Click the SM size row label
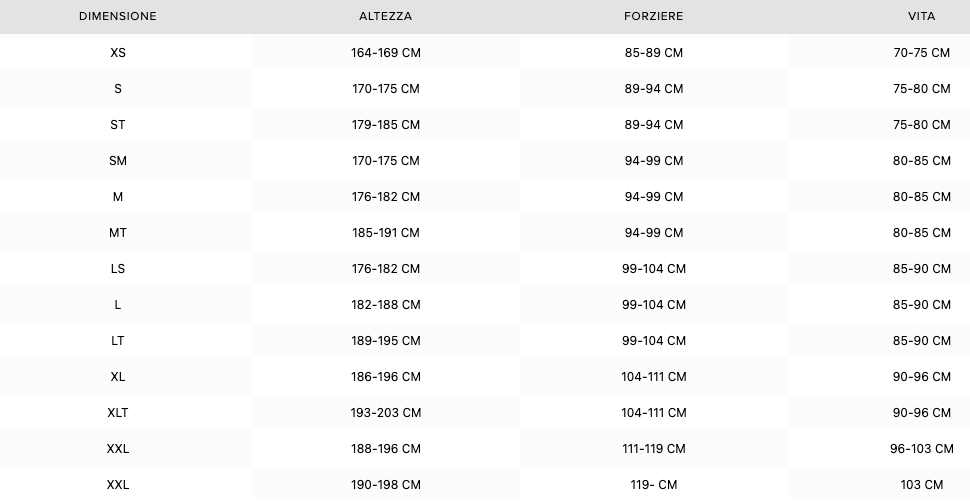The height and width of the screenshot is (501, 970). (x=118, y=161)
